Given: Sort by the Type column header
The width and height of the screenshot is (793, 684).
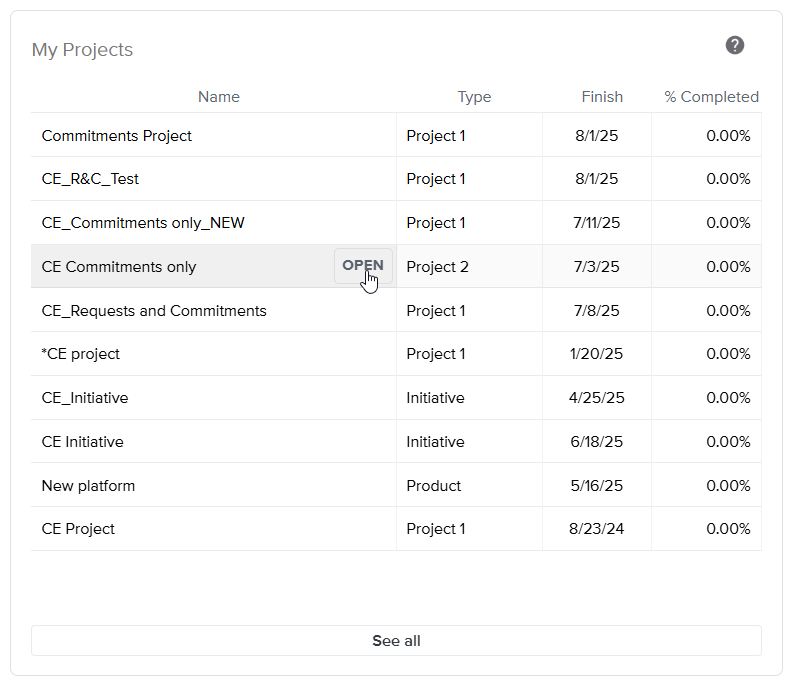Looking at the screenshot, I should point(474,97).
